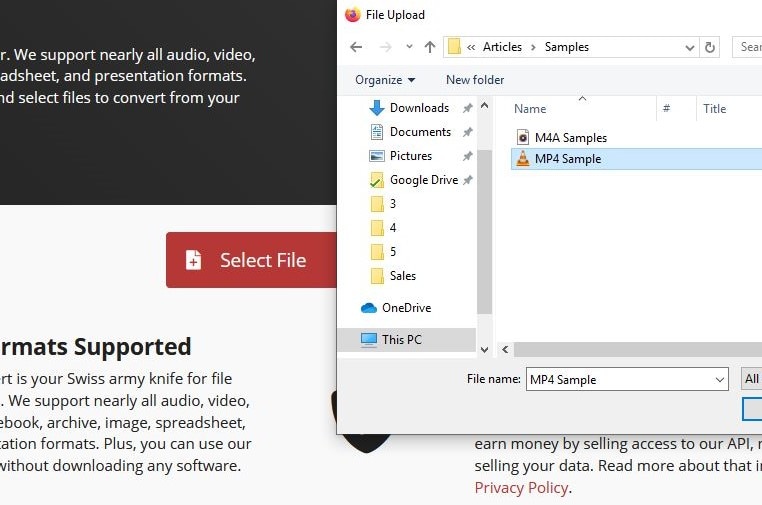Screen dimensions: 762x505
Task: Click the search box in File Upload
Action: pyautogui.click(x=747, y=47)
